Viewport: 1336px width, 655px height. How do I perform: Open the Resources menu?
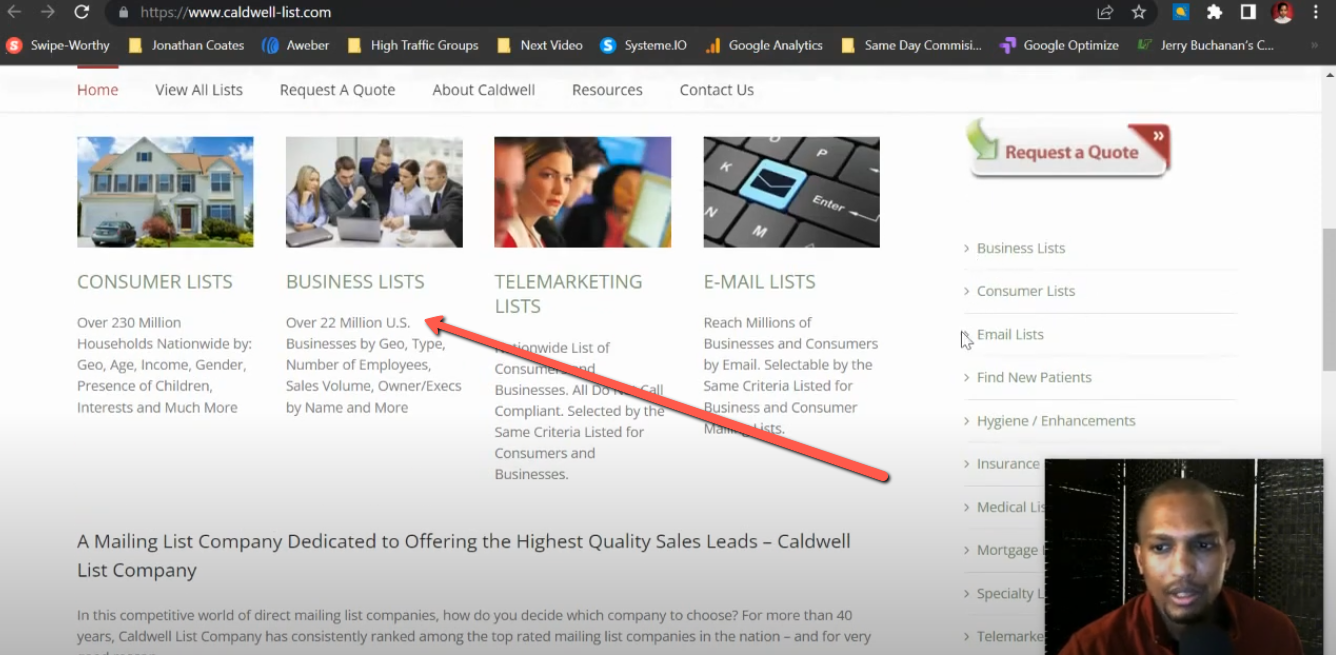tap(607, 90)
